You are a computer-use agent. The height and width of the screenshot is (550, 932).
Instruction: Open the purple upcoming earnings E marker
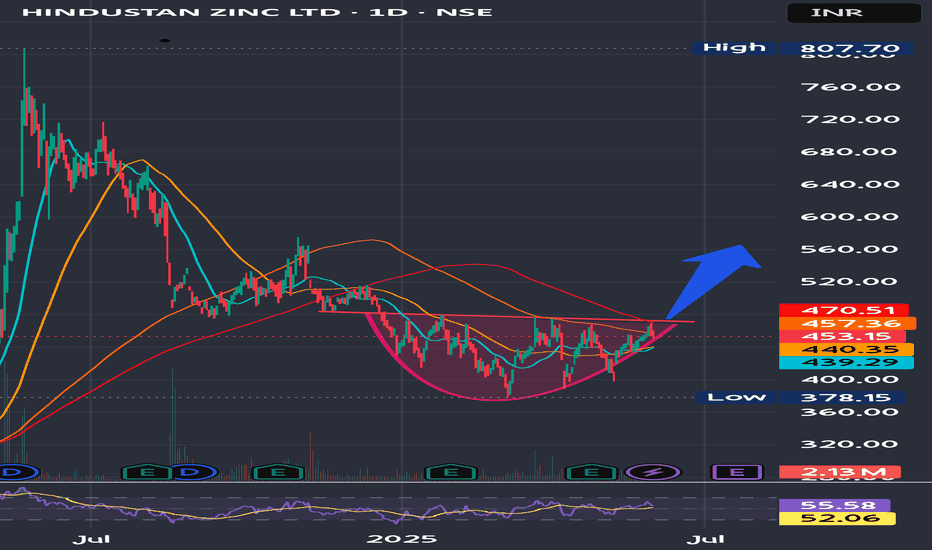[736, 473]
